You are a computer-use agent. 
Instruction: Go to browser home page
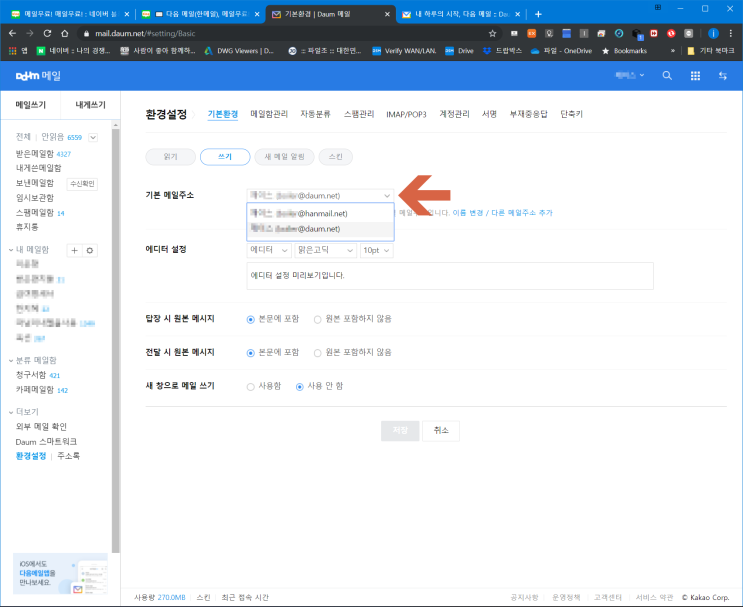tap(65, 34)
